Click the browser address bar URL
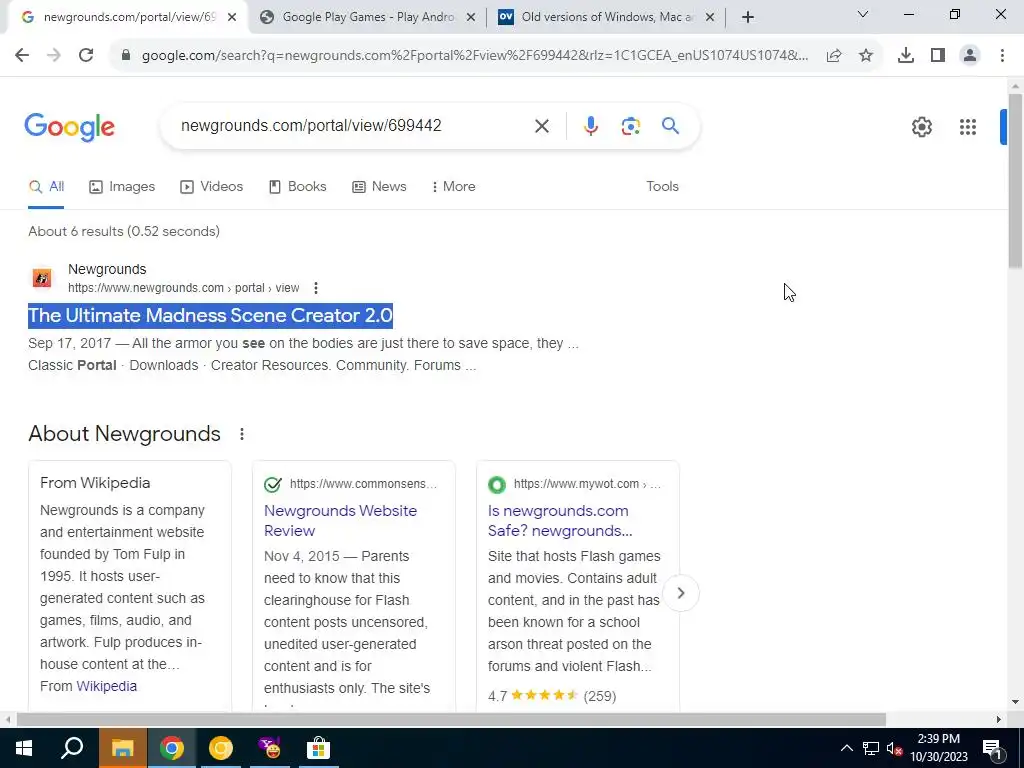The width and height of the screenshot is (1024, 768). point(475,56)
